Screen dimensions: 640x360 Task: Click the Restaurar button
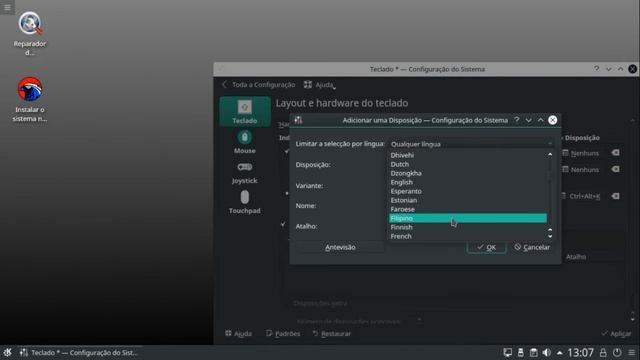(331, 333)
